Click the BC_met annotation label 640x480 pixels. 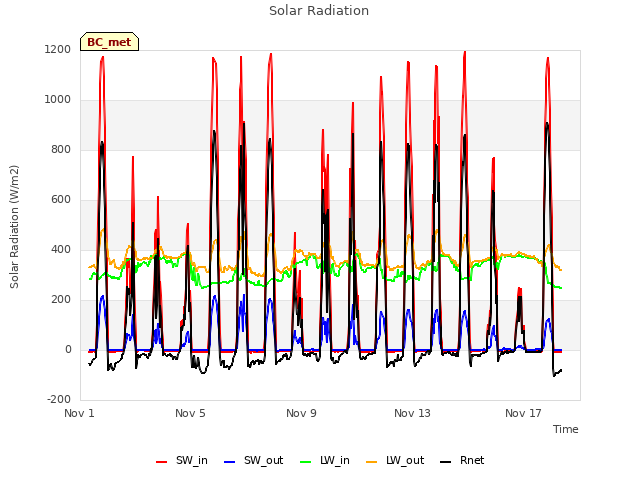(x=109, y=42)
